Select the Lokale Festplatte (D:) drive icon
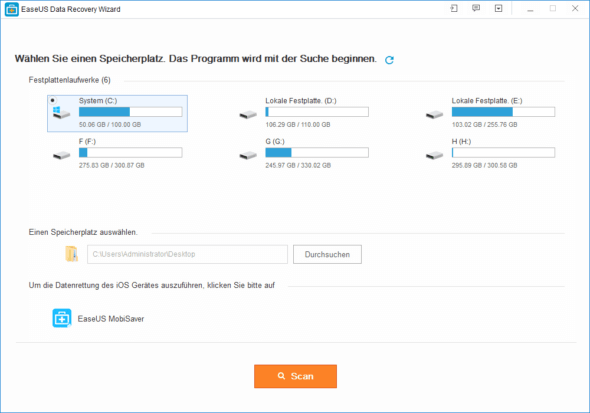 point(248,114)
